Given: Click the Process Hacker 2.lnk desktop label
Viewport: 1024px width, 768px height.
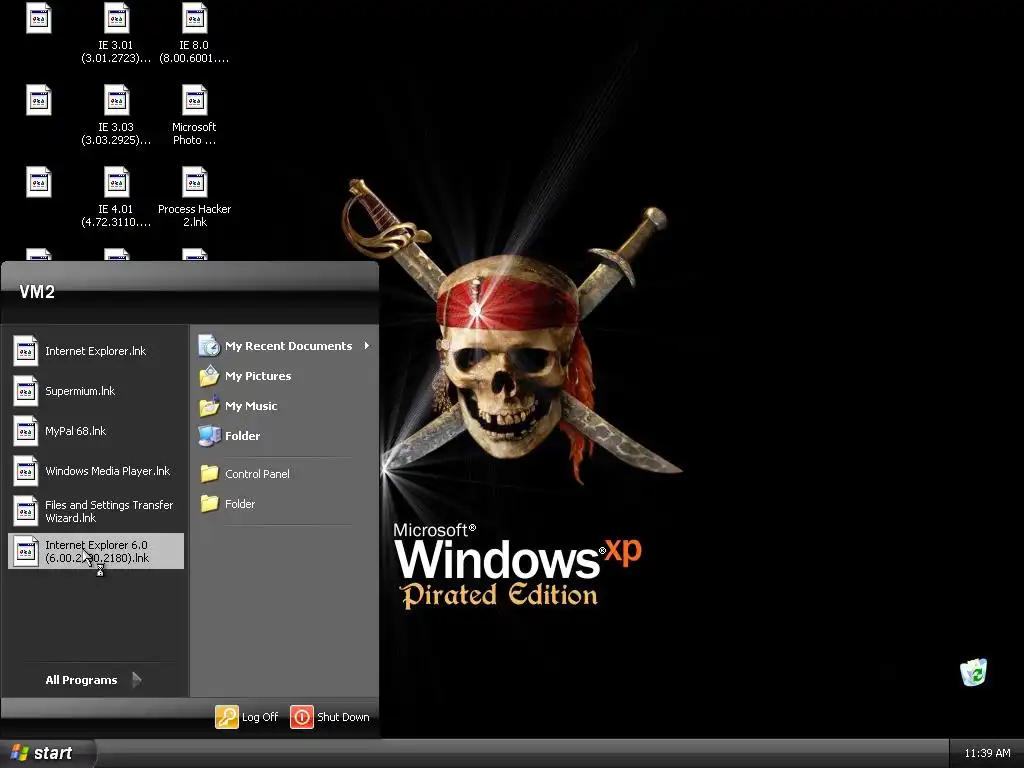Looking at the screenshot, I should point(195,216).
